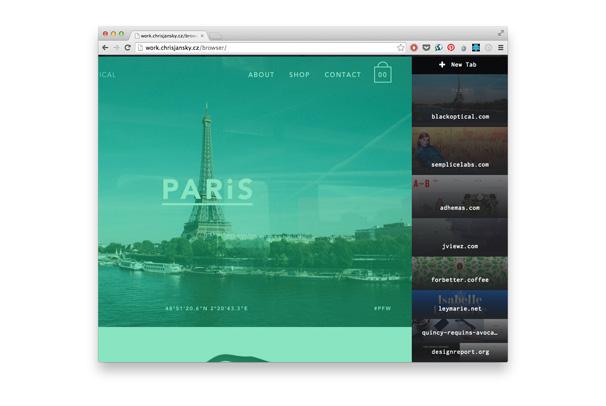
Task: Click the plus icon beside New Tab
Action: pos(443,65)
